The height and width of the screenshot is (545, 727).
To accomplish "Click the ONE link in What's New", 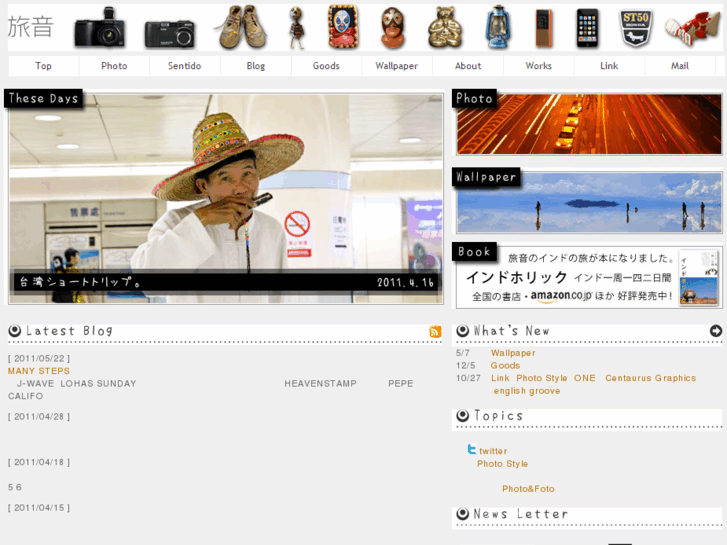I will coord(584,378).
